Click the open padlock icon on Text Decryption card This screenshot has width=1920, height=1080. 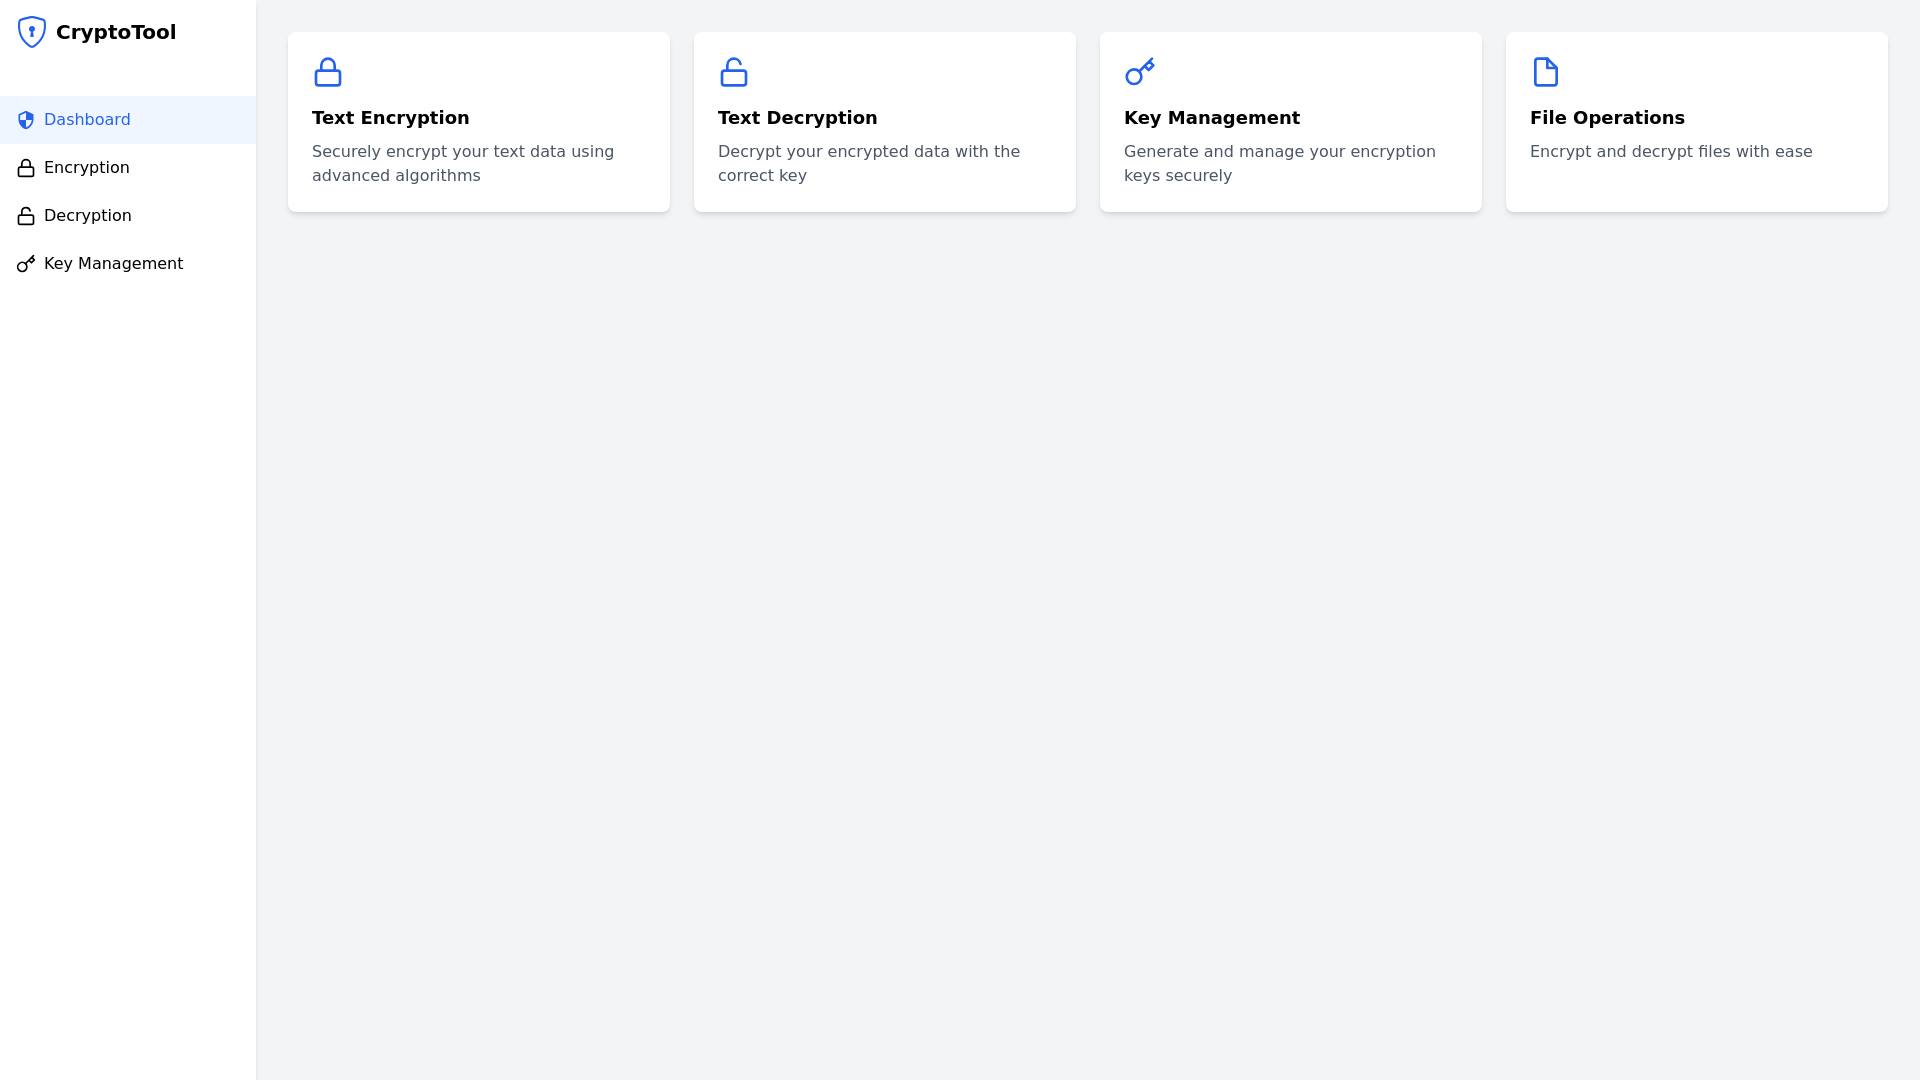click(734, 72)
